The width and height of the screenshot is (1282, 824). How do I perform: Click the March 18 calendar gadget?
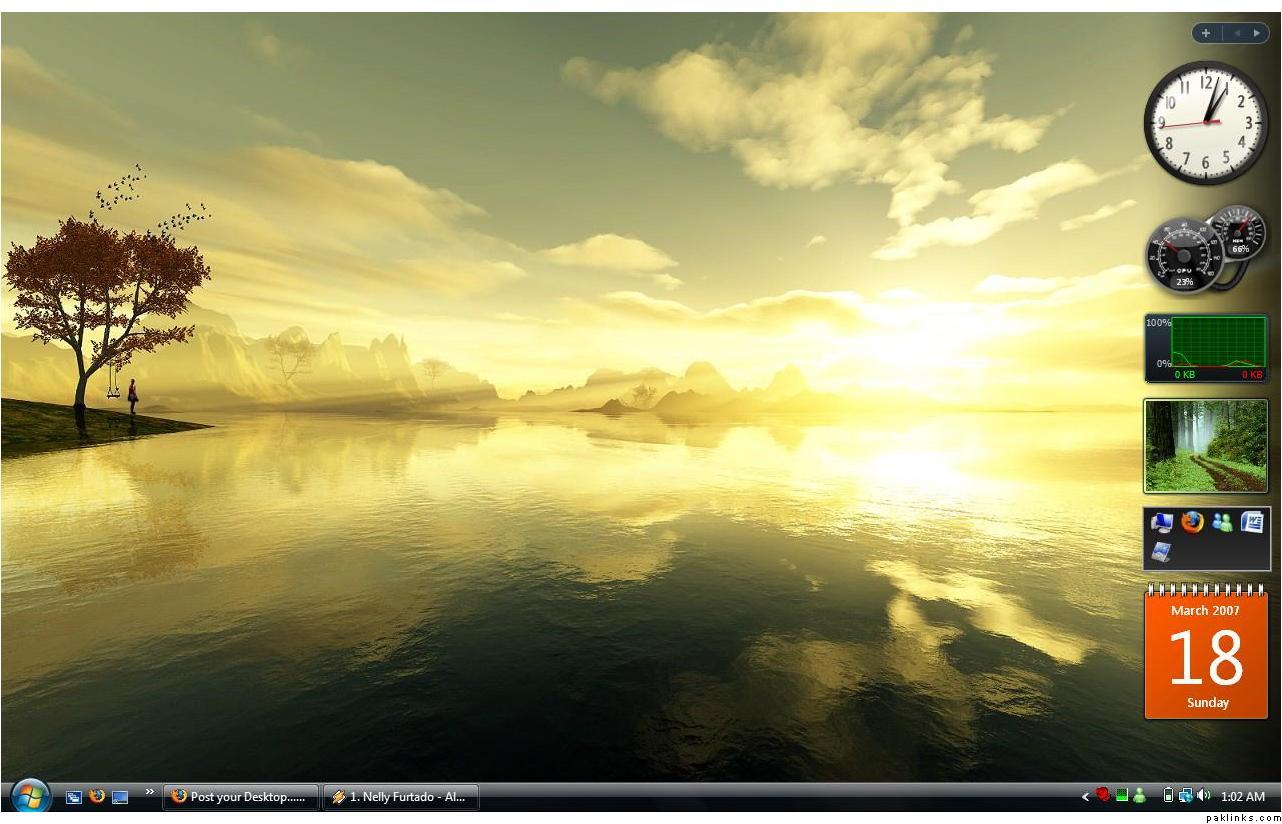1205,655
